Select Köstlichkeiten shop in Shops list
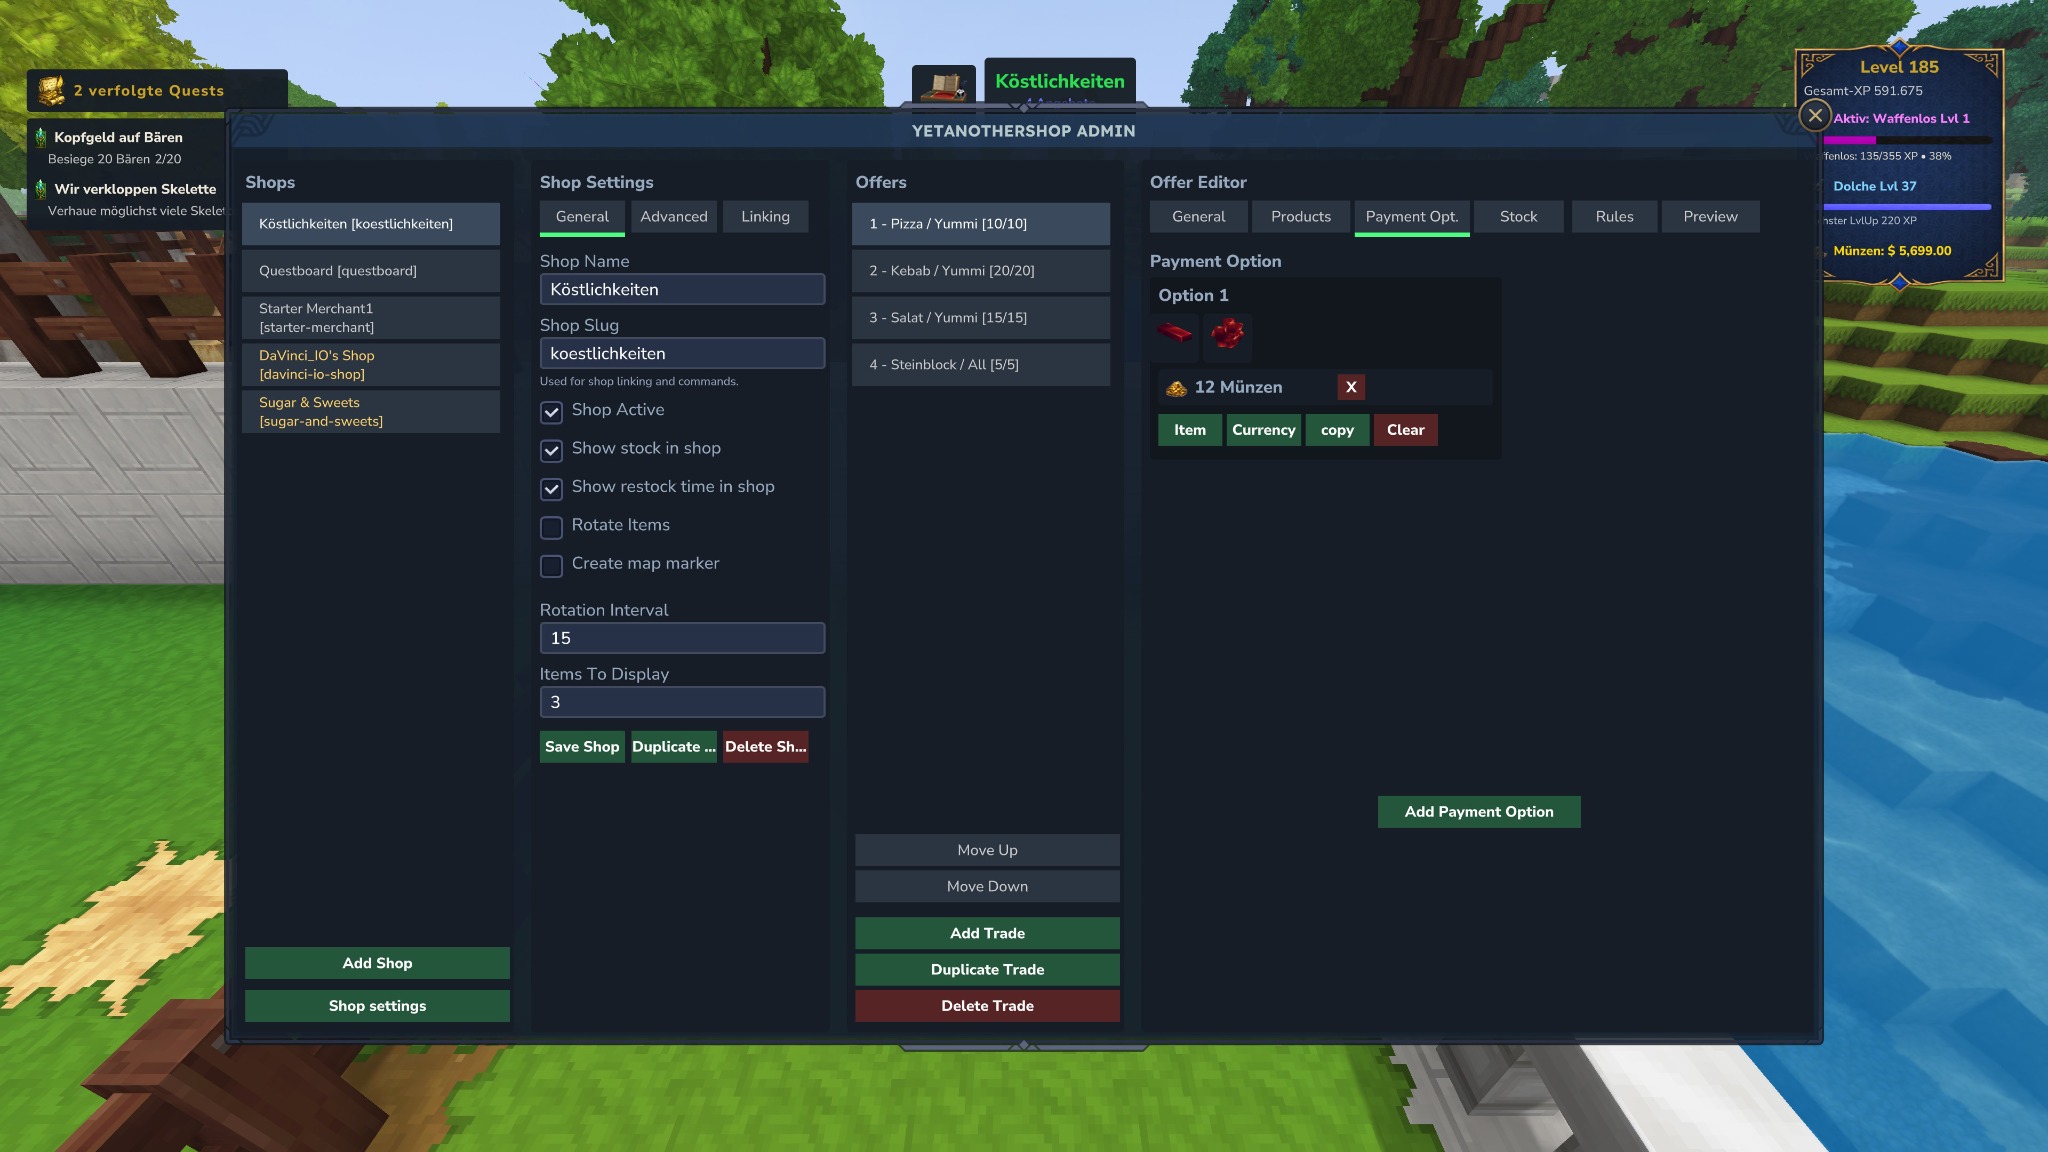 point(371,224)
